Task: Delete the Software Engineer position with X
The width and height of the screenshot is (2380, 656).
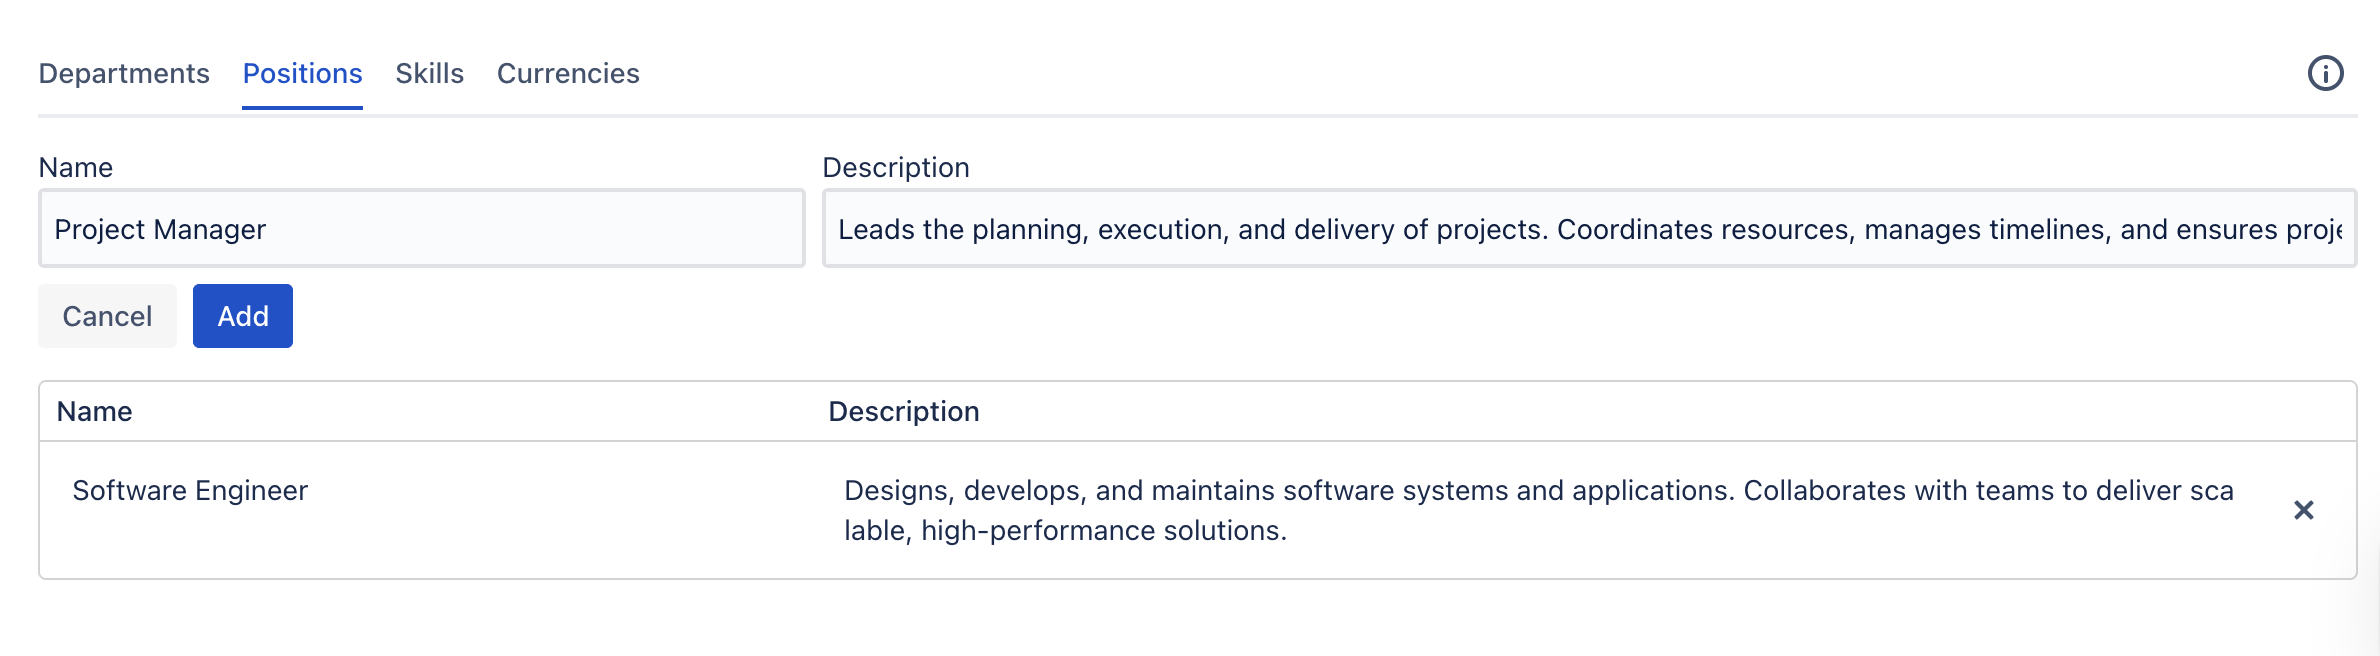Action: [2303, 510]
